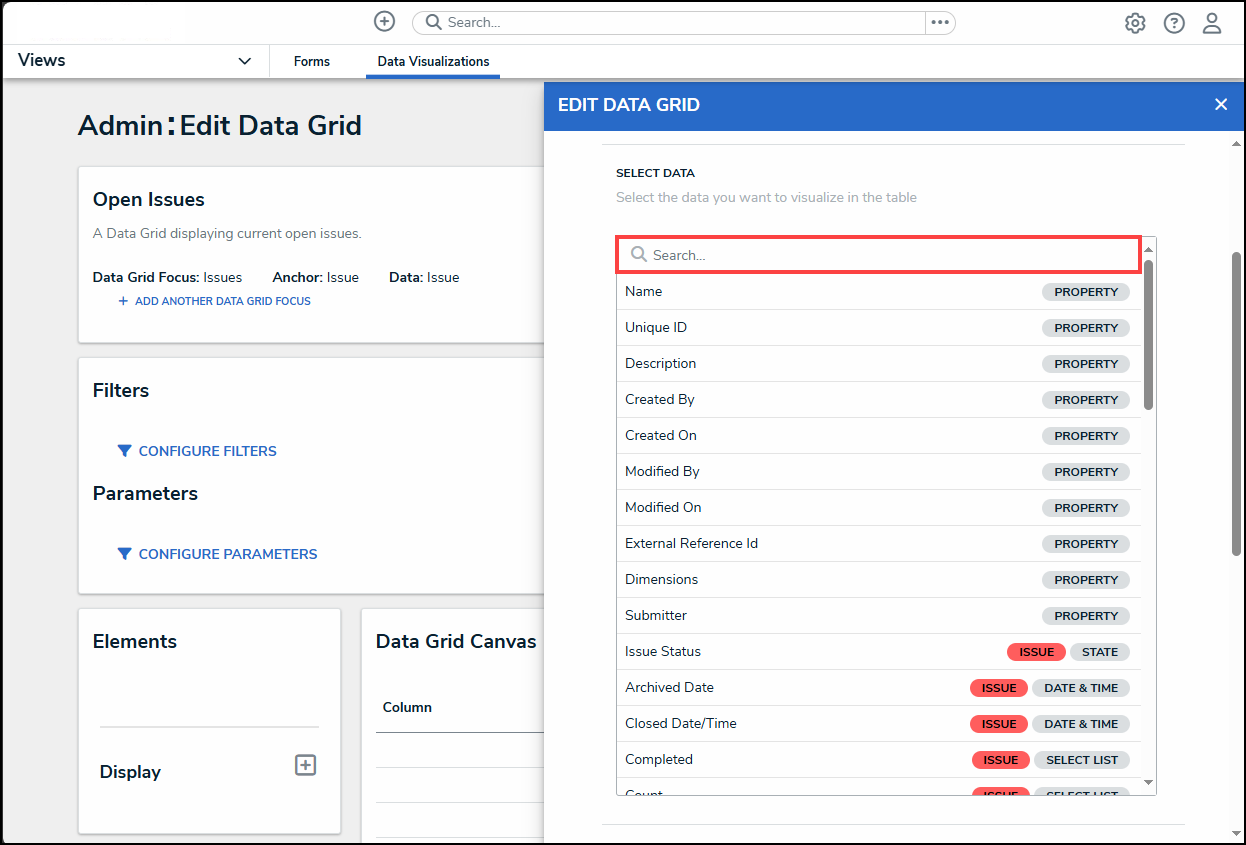Screen dimensions: 1246x845
Task: Open the user profile icon
Action: tap(1212, 23)
